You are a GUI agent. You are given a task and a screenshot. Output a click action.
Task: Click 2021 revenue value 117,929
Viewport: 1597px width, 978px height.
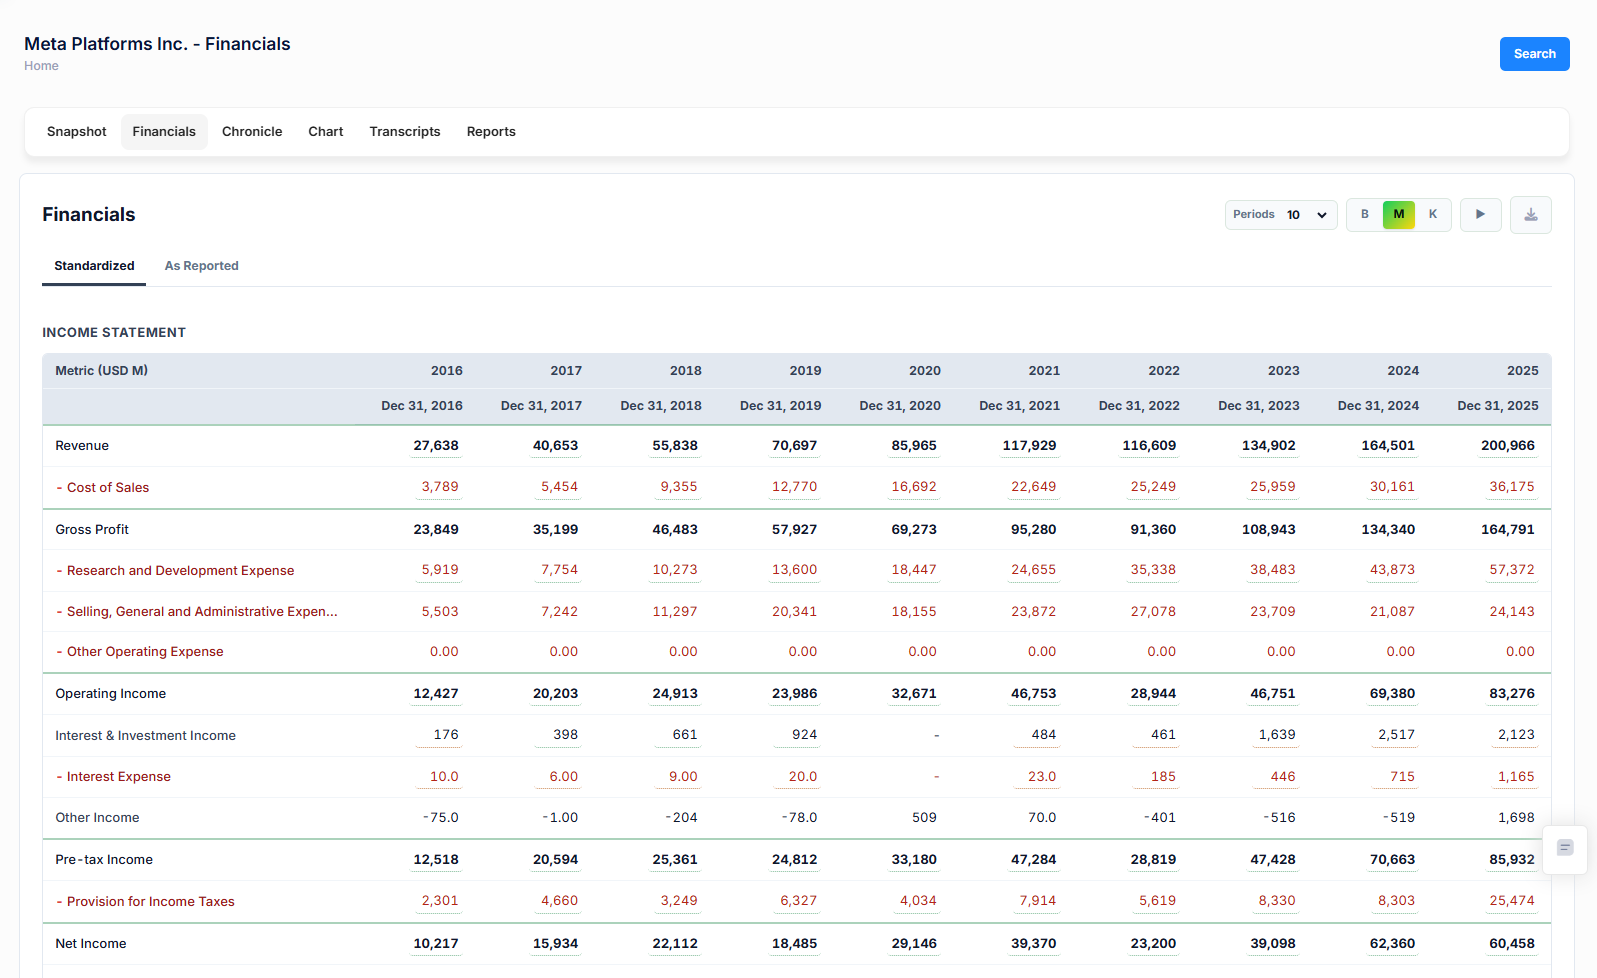click(x=1029, y=446)
